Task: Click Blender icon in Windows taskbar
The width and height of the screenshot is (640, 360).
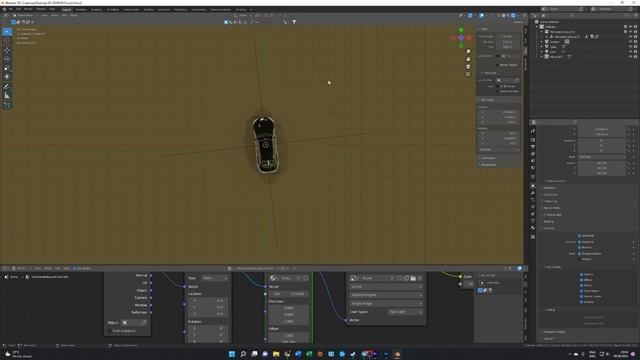Action: coord(397,354)
